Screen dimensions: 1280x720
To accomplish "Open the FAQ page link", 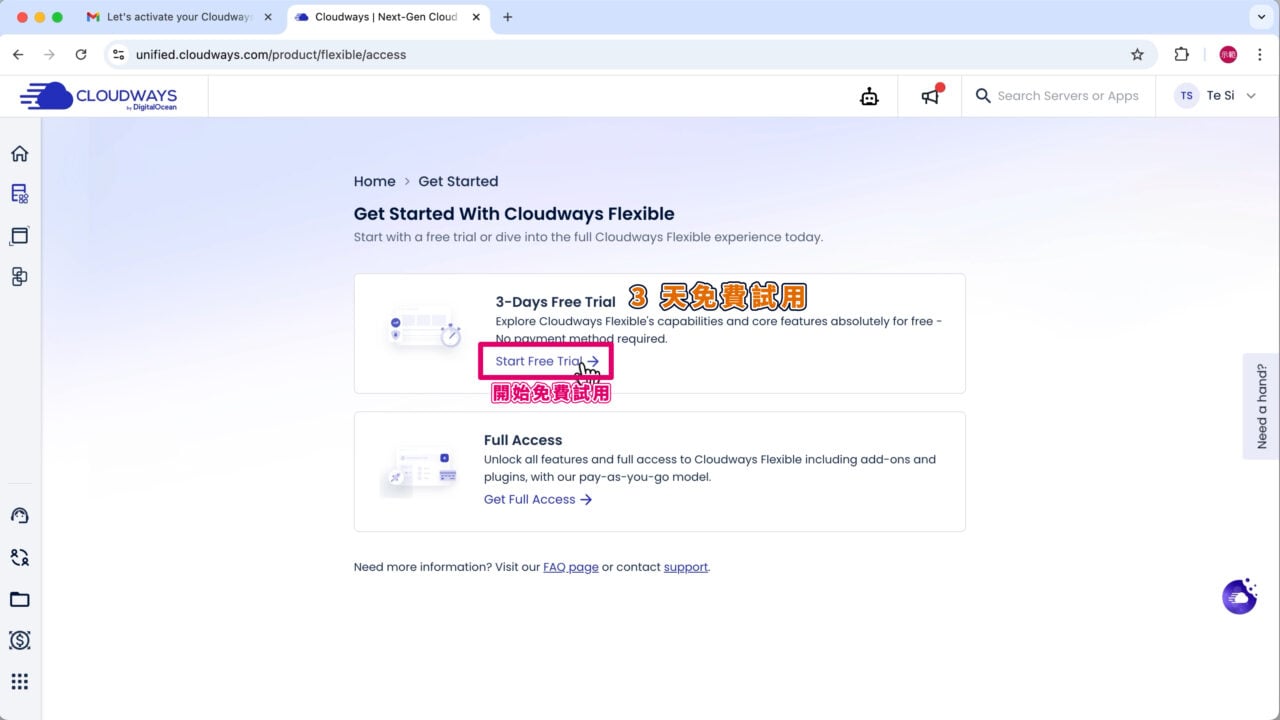I will pyautogui.click(x=570, y=567).
